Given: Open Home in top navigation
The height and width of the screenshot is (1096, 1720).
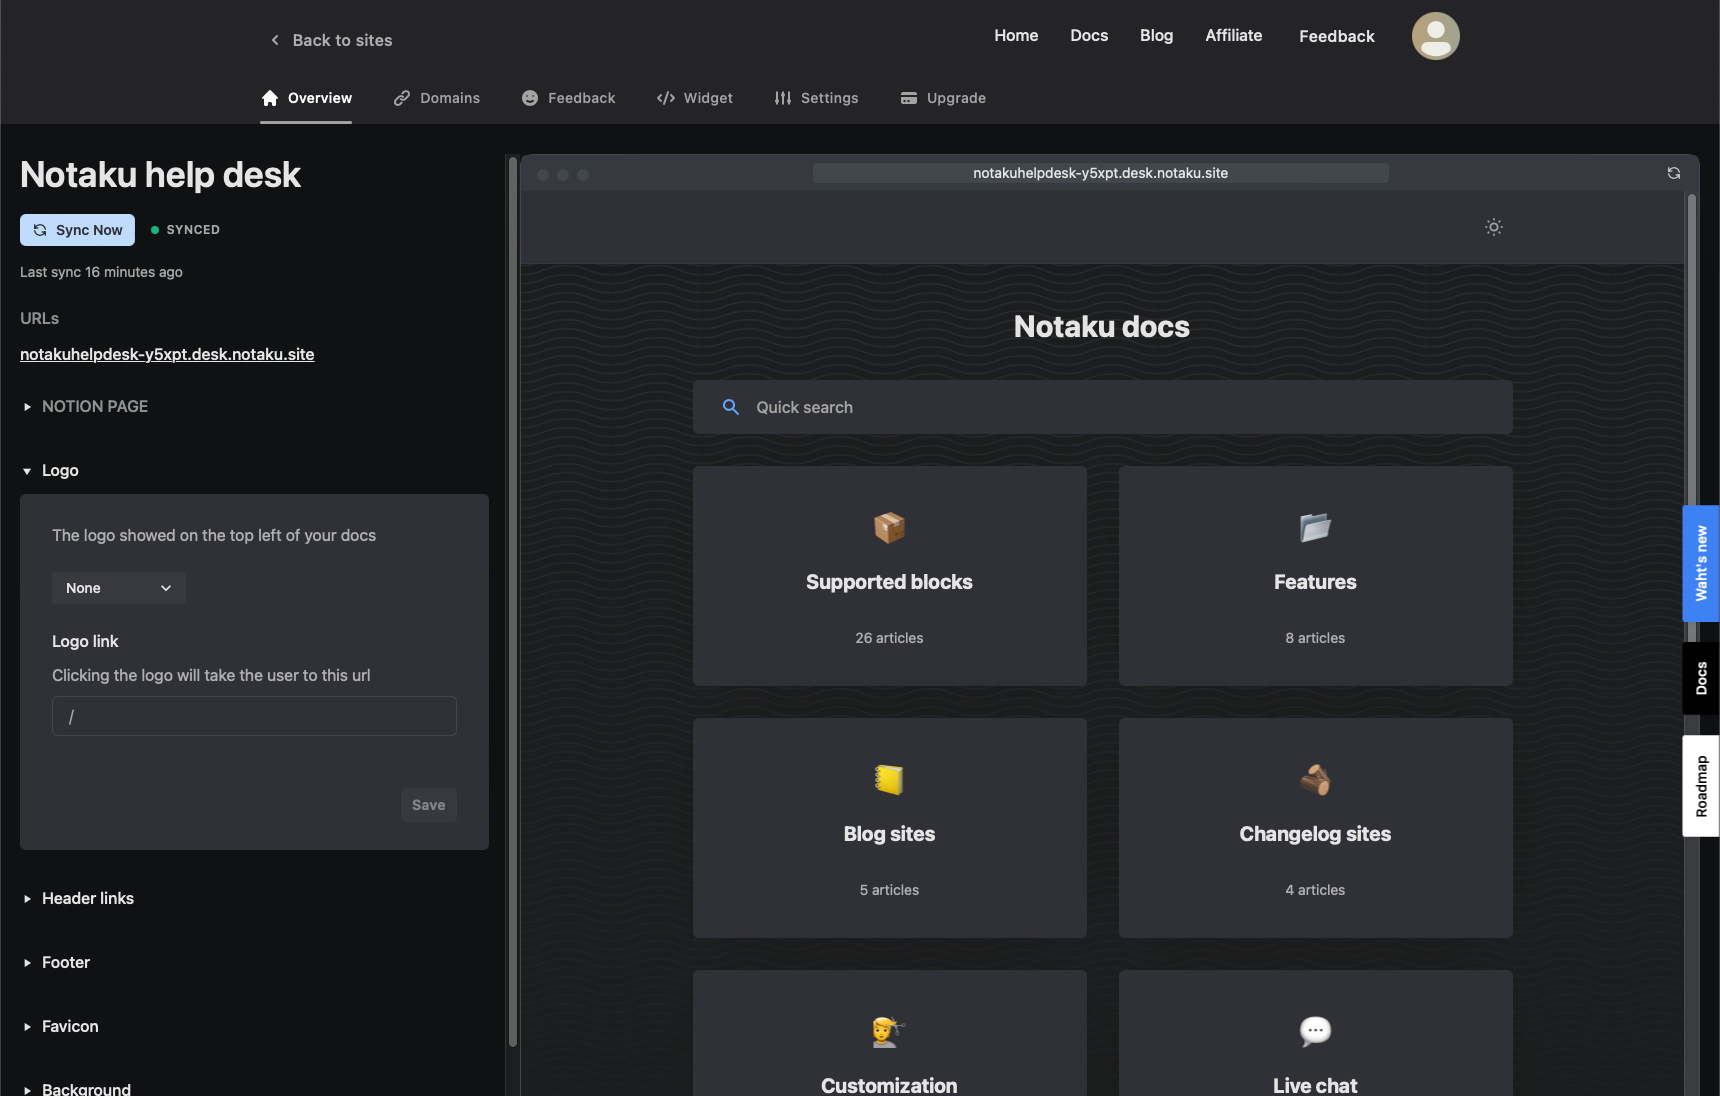Looking at the screenshot, I should click(1016, 36).
